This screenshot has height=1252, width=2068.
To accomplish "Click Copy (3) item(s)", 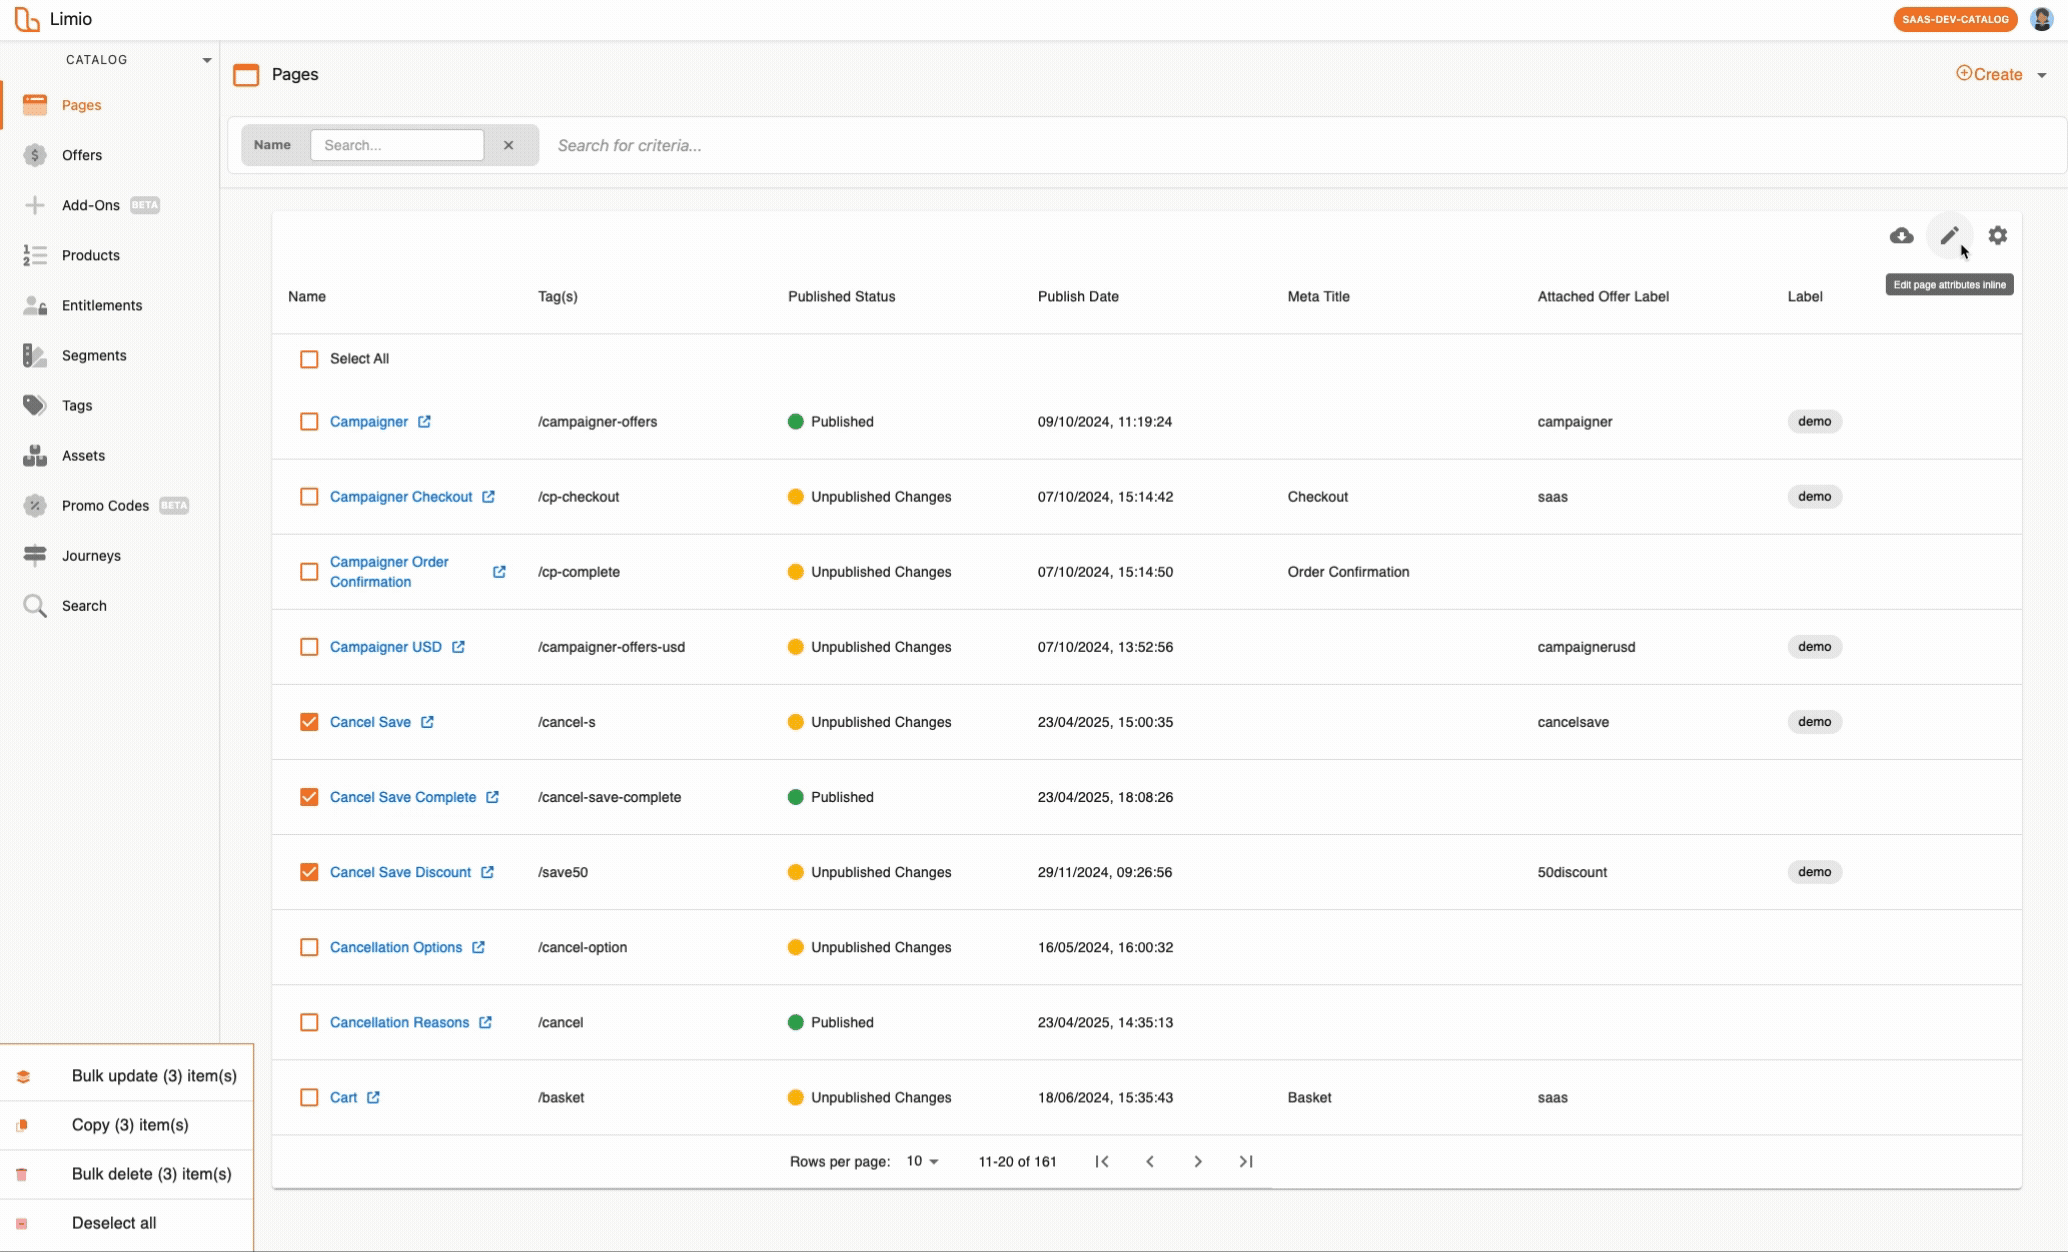I will click(x=127, y=1125).
